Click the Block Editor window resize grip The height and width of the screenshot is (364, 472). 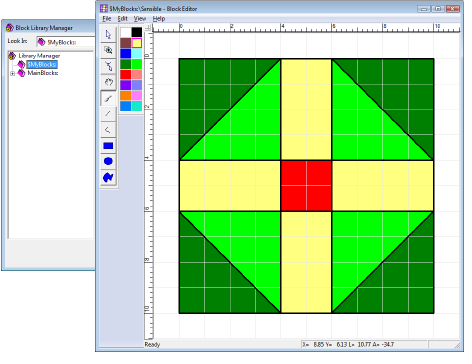pyautogui.click(x=457, y=345)
